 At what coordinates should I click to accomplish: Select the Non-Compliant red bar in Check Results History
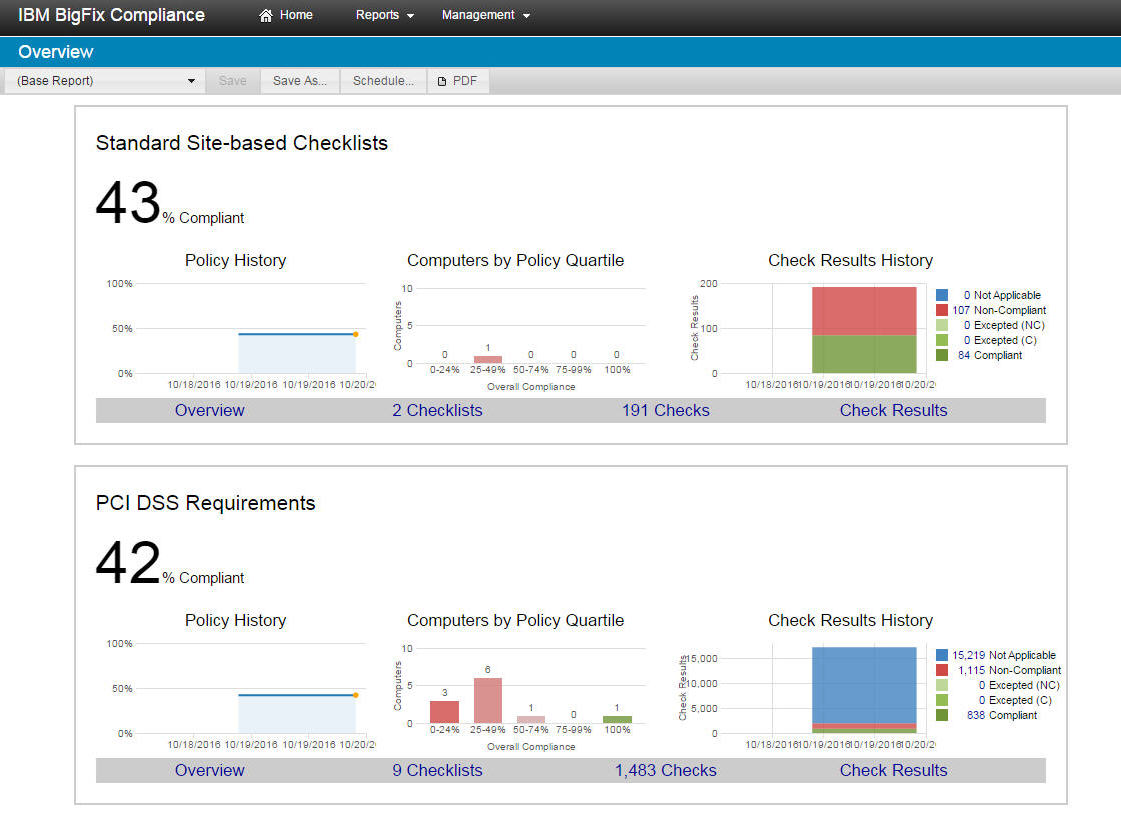coord(864,310)
